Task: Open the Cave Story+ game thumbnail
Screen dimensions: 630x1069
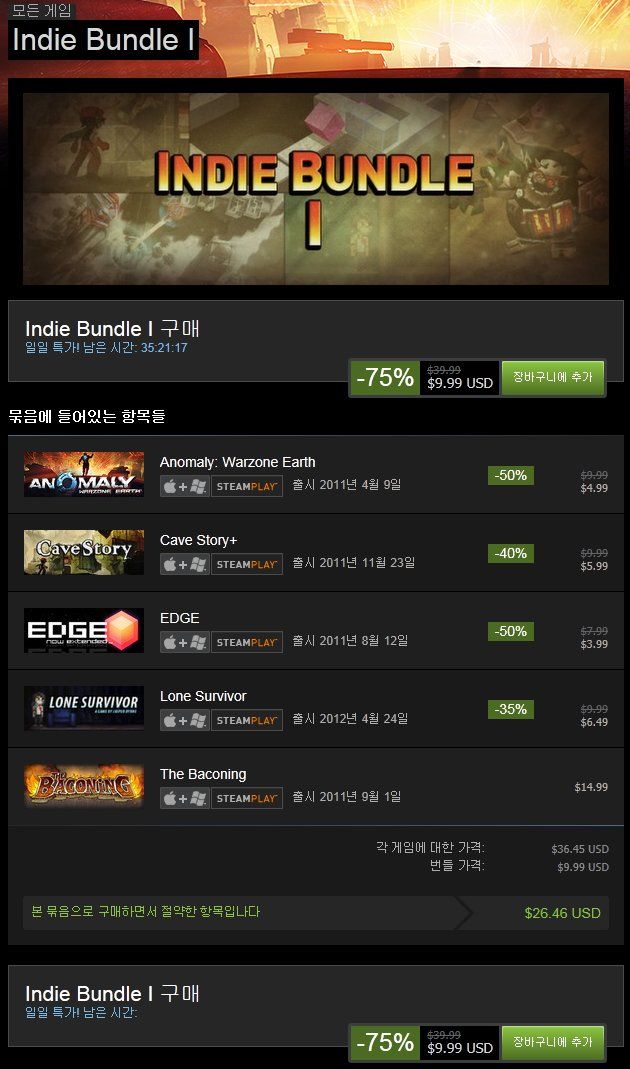Action: pos(84,552)
